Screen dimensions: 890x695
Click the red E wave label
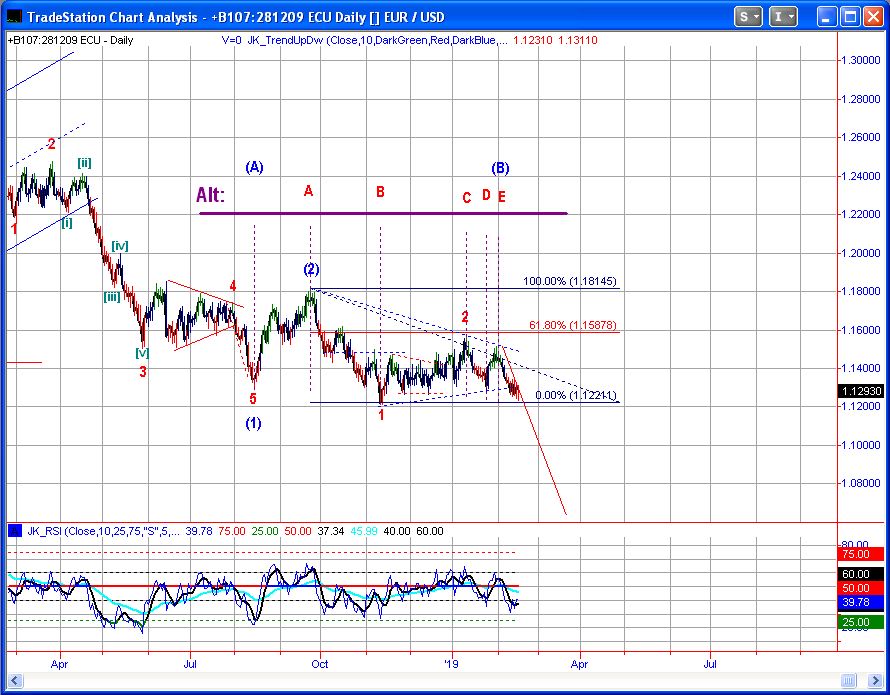[x=502, y=197]
